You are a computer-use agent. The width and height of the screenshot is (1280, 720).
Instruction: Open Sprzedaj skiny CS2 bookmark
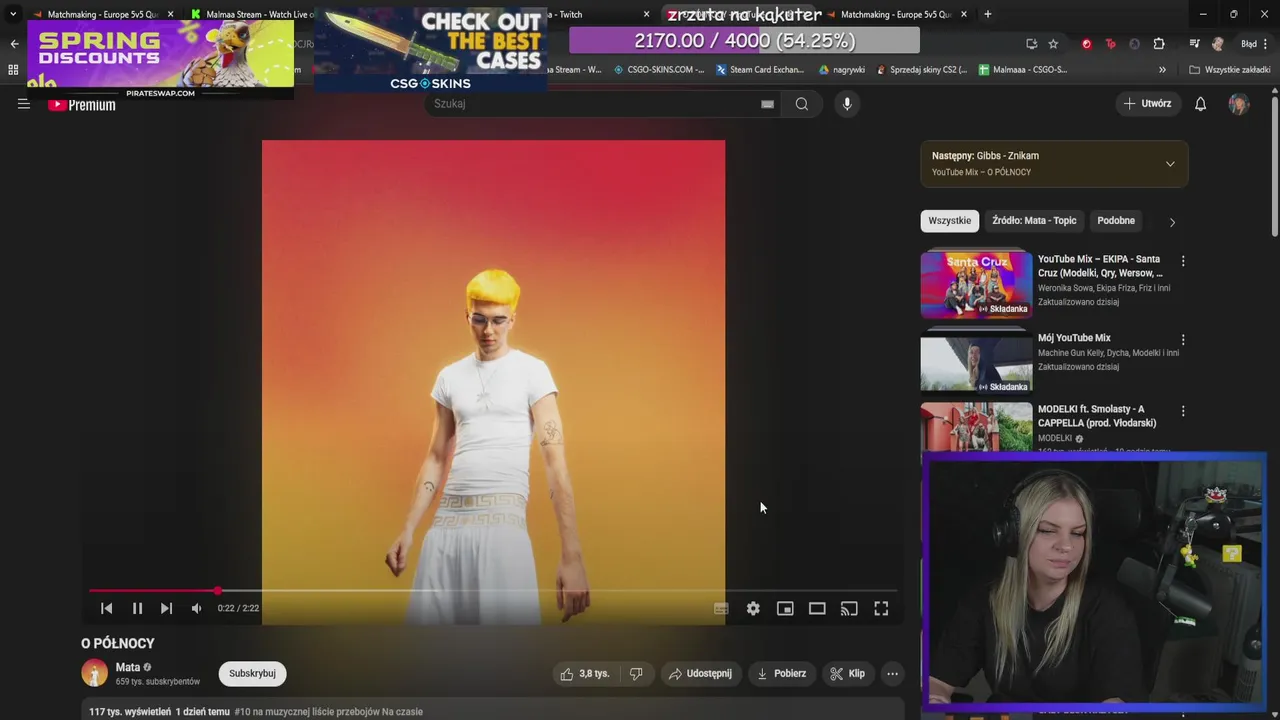coord(922,70)
